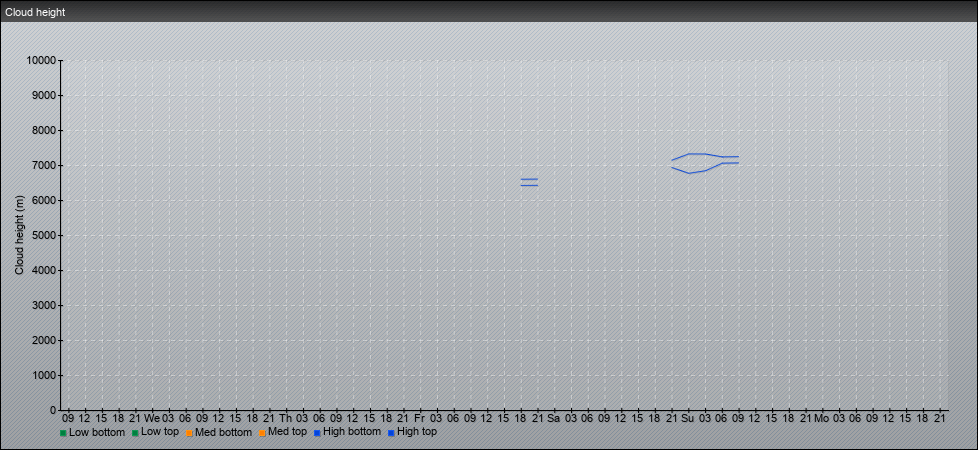
Task: Click the 5000 y-axis label
Action: pos(44,235)
